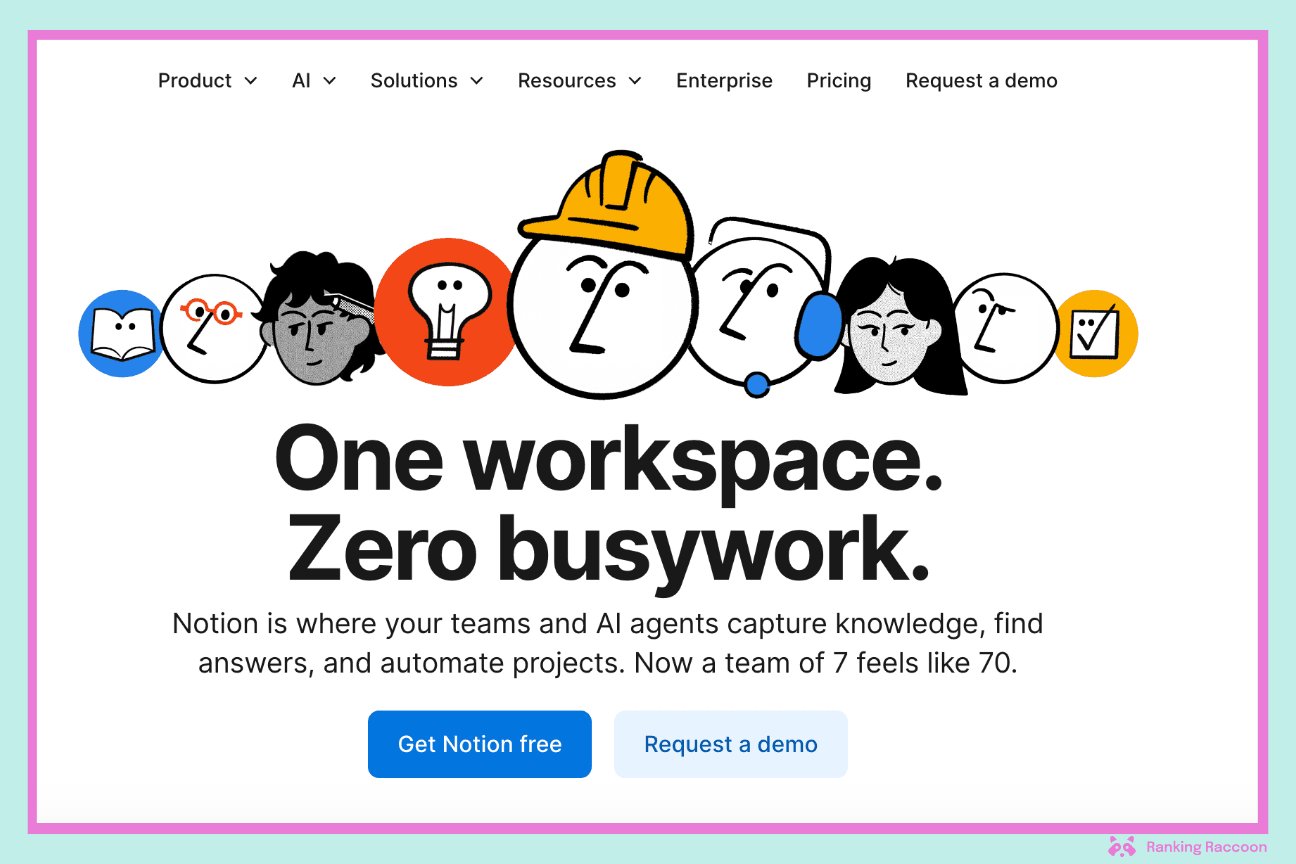Select Enterprise in the navigation bar

tap(724, 80)
